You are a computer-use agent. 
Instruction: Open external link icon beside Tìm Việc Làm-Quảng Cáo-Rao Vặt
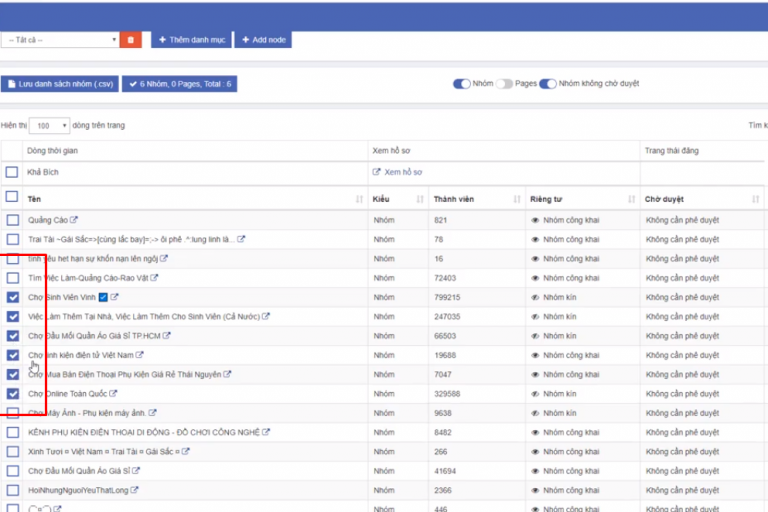pyautogui.click(x=154, y=278)
